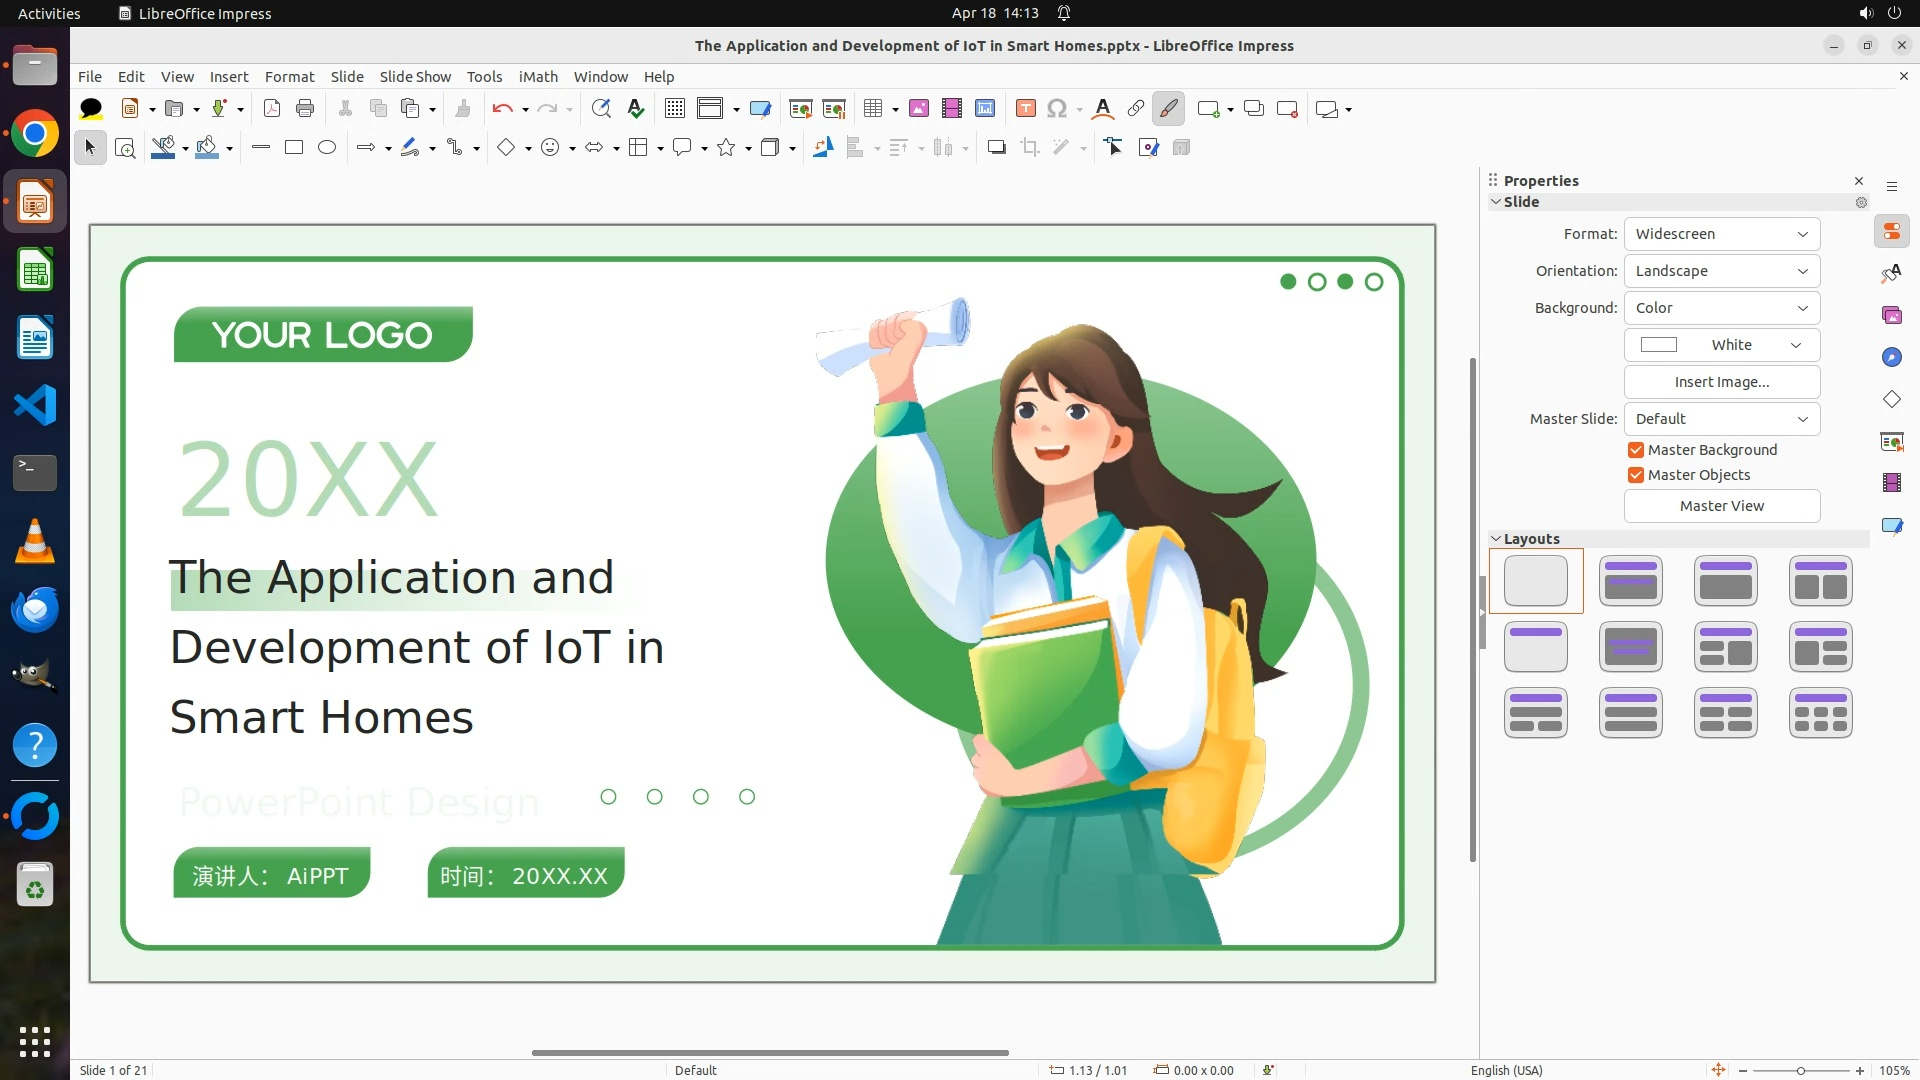Toggle the Display Grid icon
The height and width of the screenshot is (1080, 1920).
coord(675,109)
